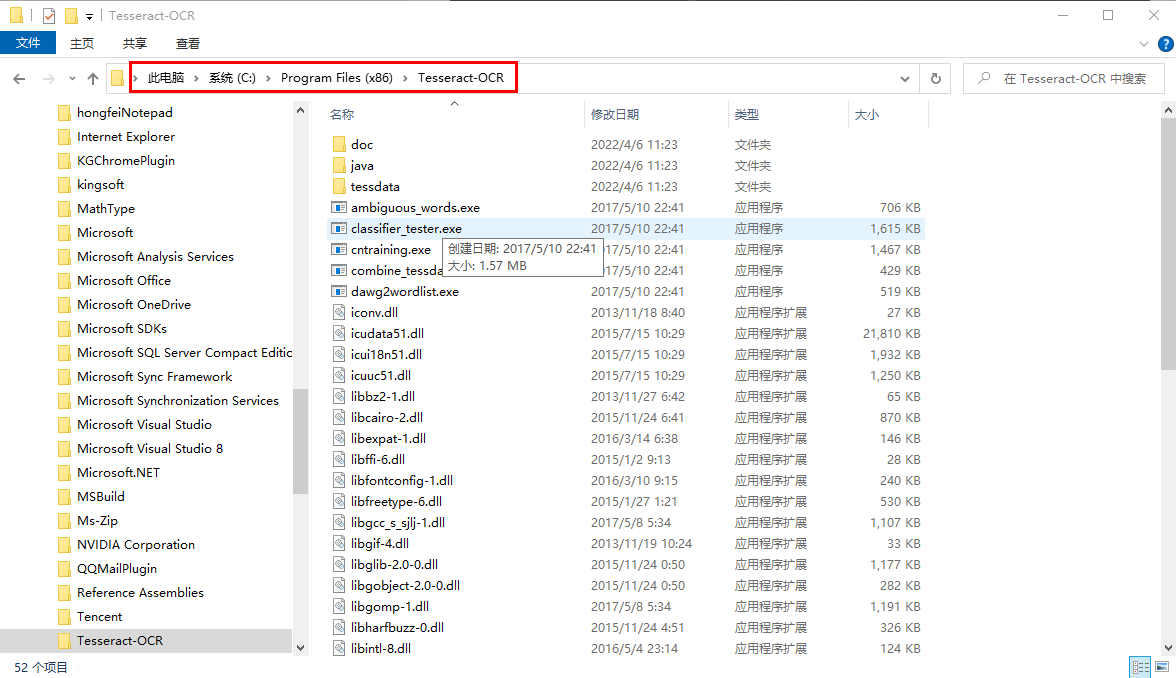Screen dimensions: 1176x678
Task: Select cntraining.exe application icon
Action: 339,249
